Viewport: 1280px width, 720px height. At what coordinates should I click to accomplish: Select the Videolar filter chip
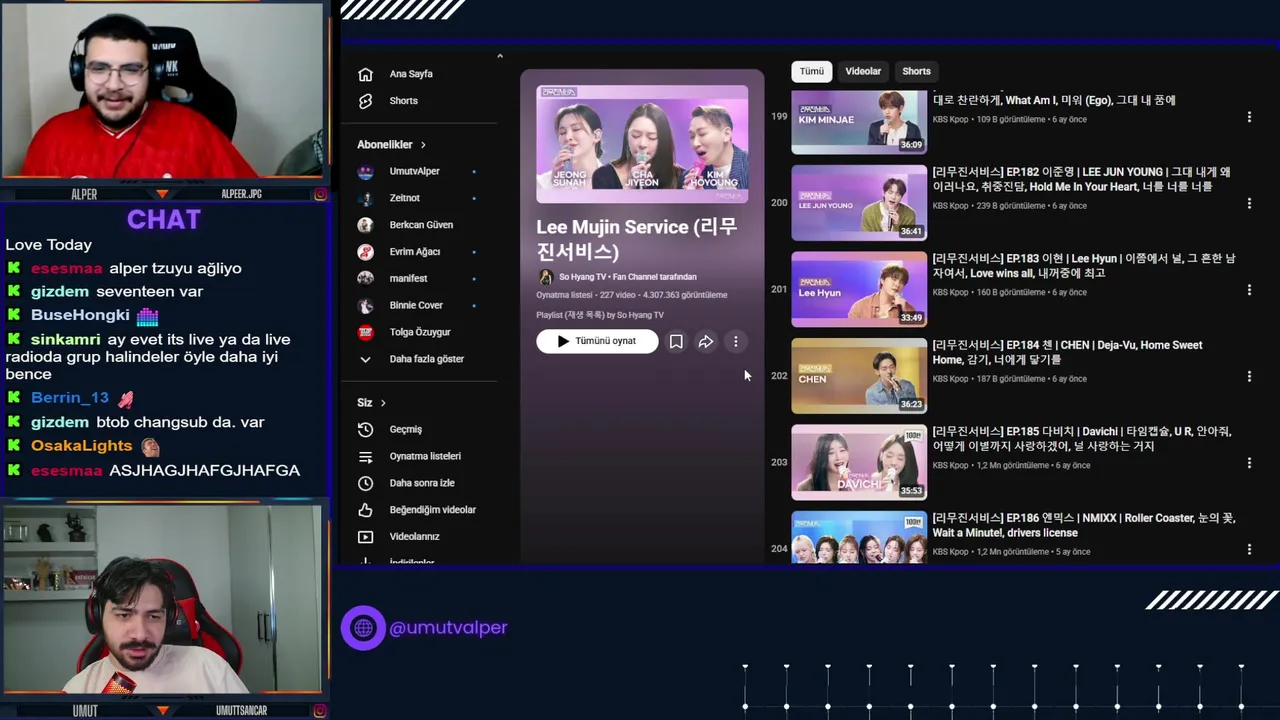click(x=863, y=71)
